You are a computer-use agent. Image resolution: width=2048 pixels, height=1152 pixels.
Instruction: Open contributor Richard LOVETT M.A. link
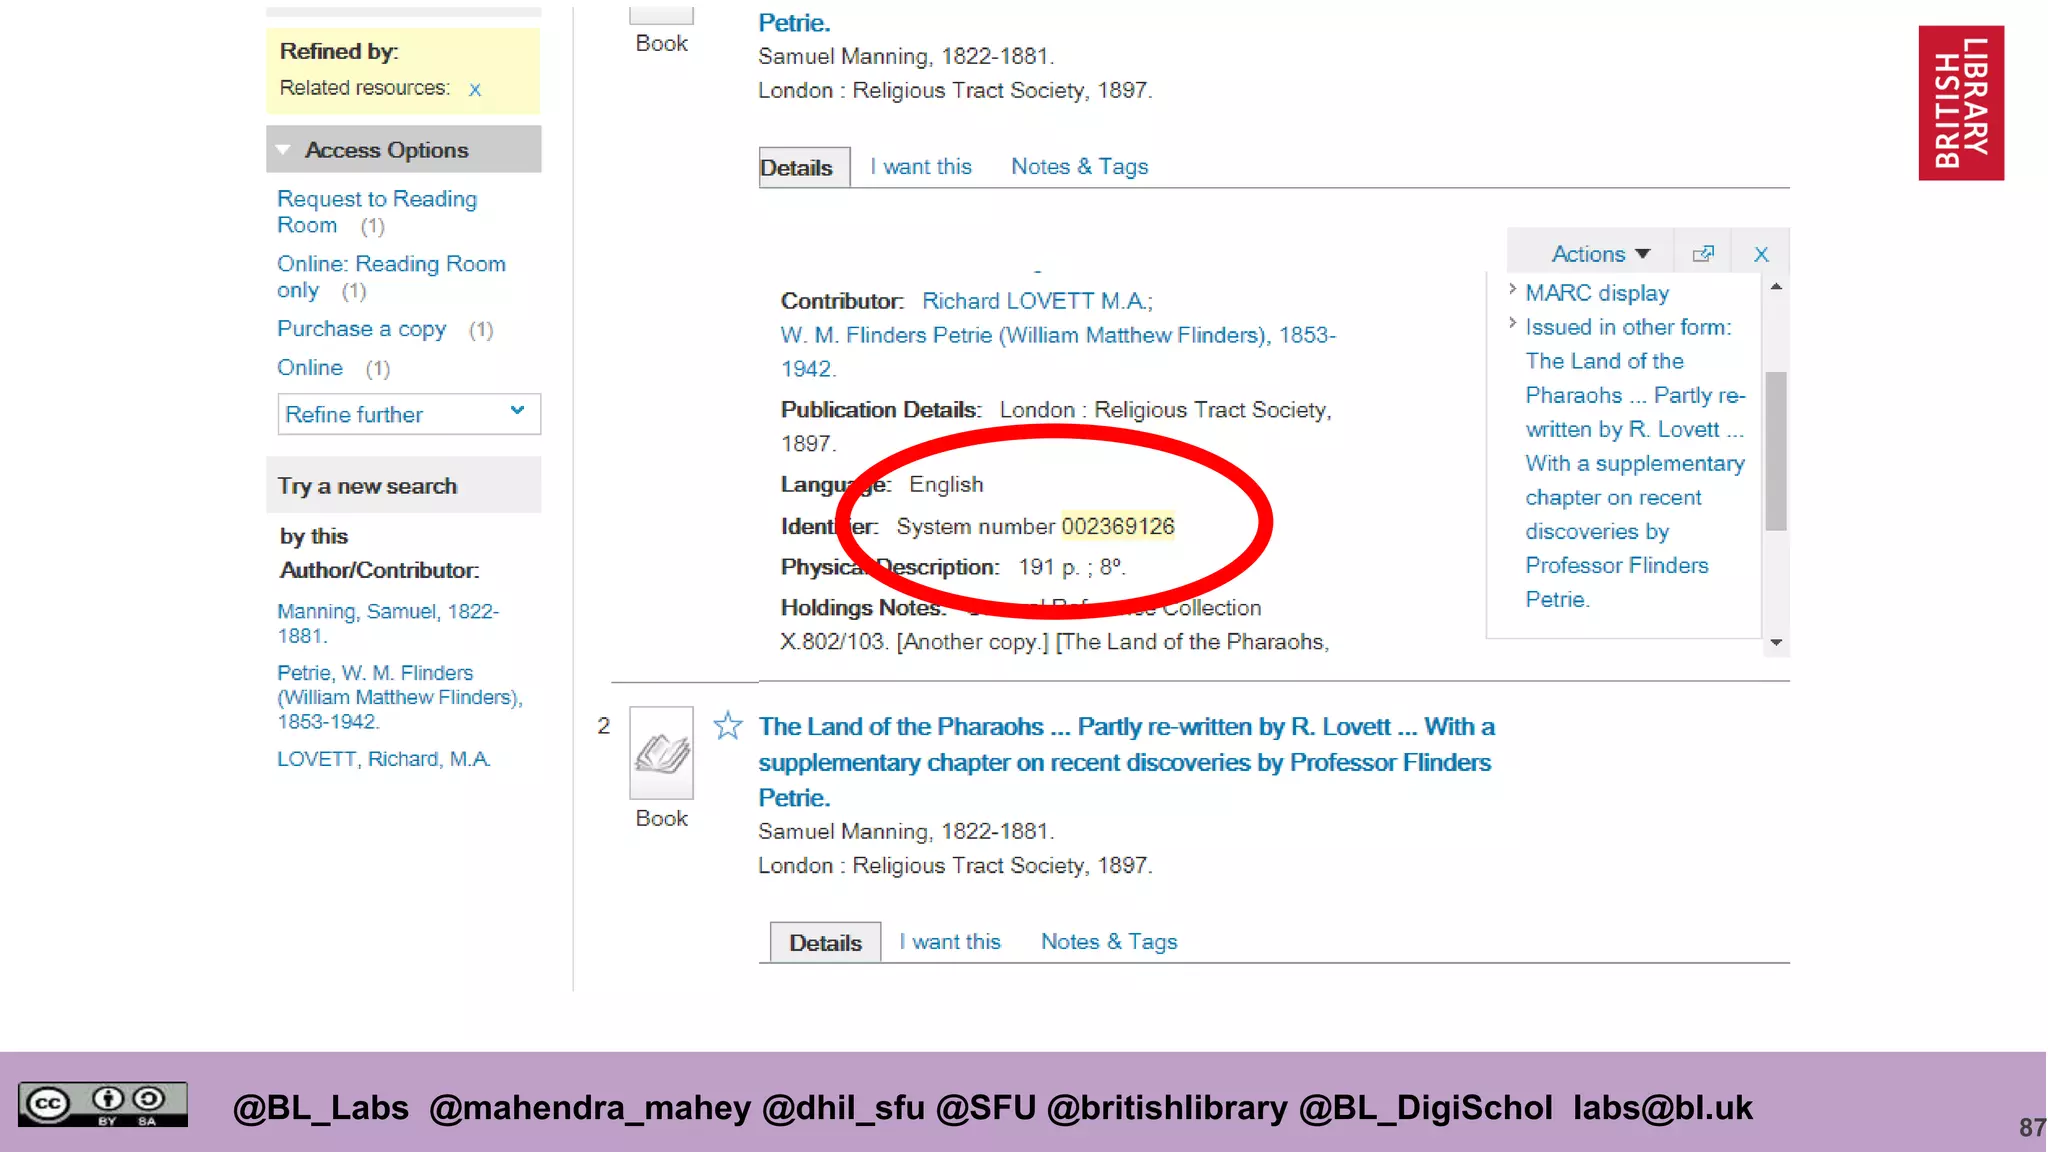pyautogui.click(x=1037, y=301)
